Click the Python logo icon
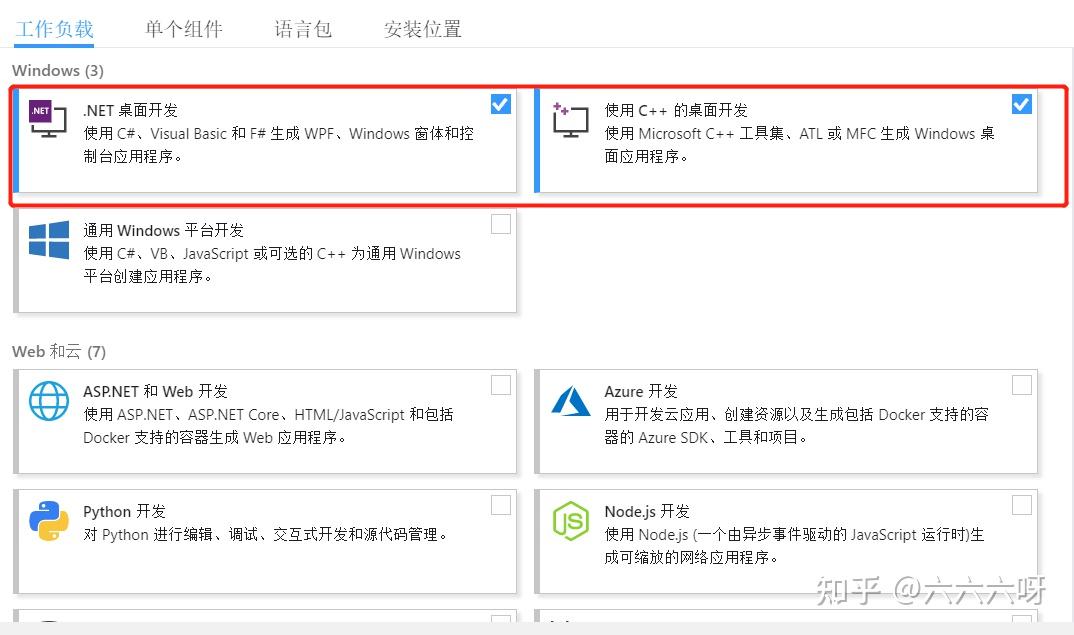 tap(49, 521)
